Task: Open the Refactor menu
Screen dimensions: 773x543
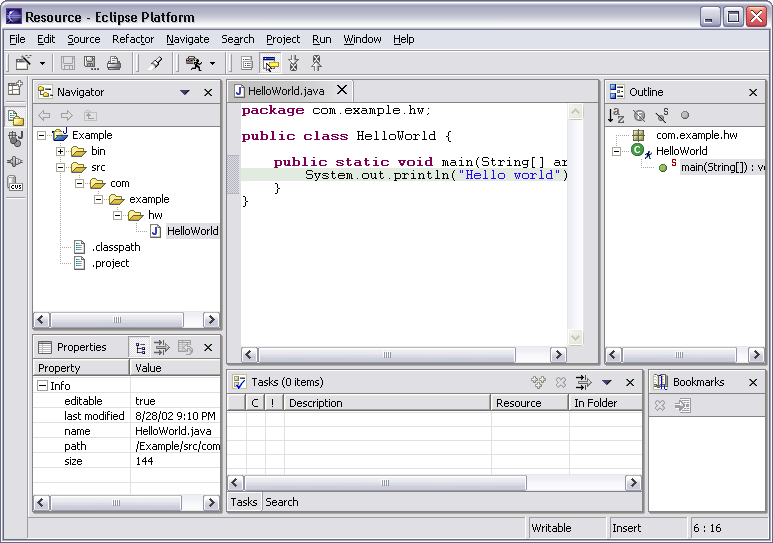Action: point(133,39)
